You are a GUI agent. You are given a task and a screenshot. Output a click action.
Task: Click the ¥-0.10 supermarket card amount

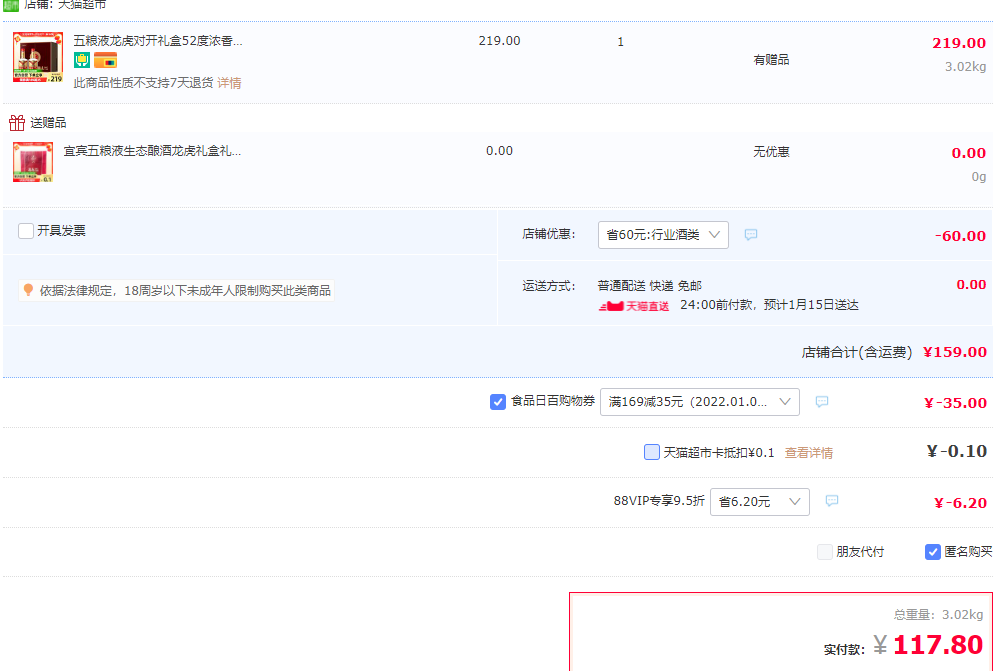(957, 451)
